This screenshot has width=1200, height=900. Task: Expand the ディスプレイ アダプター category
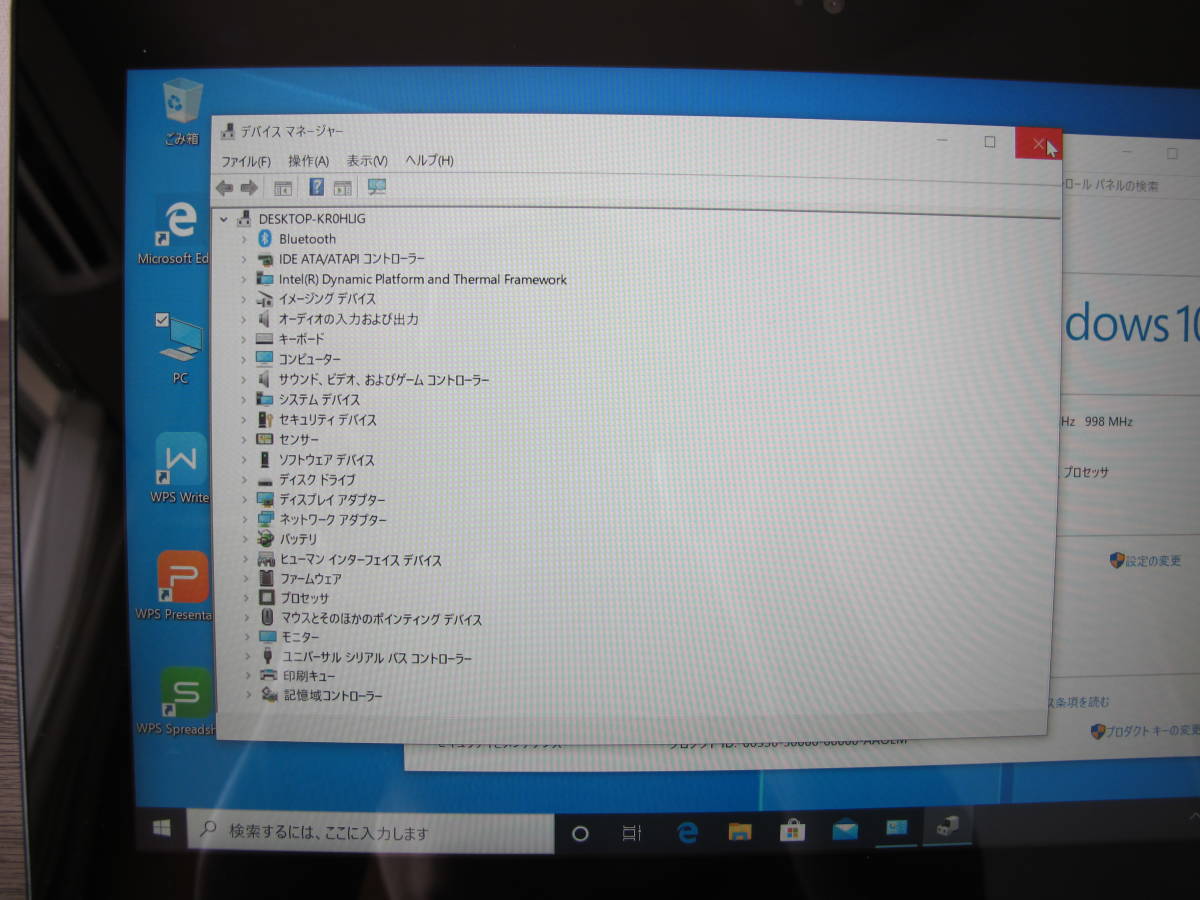click(244, 499)
